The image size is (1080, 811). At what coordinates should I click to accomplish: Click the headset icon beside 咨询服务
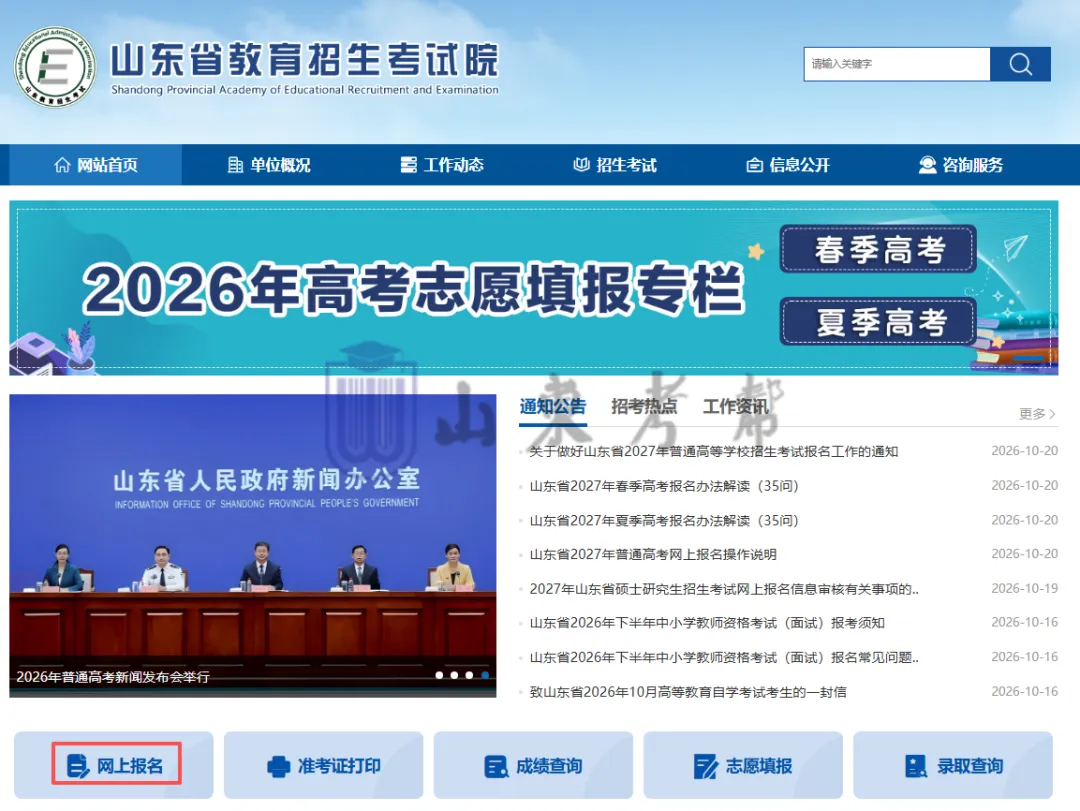(927, 165)
